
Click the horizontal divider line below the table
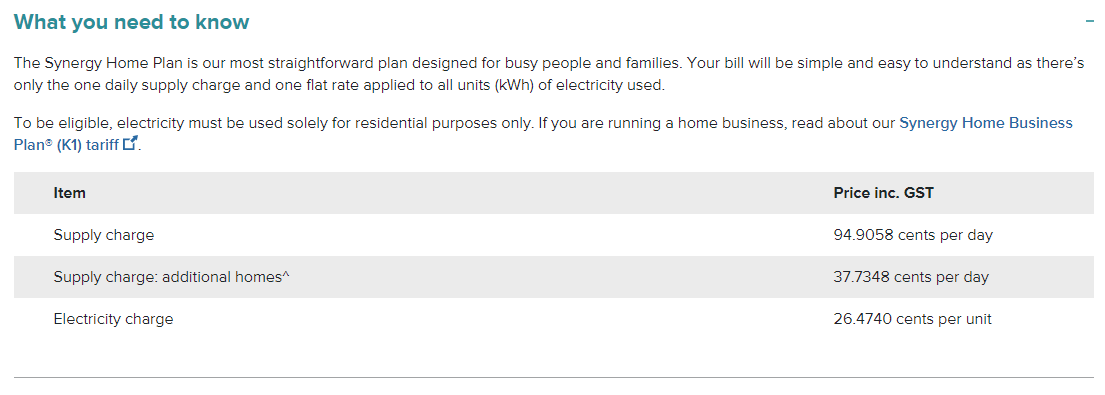click(x=554, y=377)
